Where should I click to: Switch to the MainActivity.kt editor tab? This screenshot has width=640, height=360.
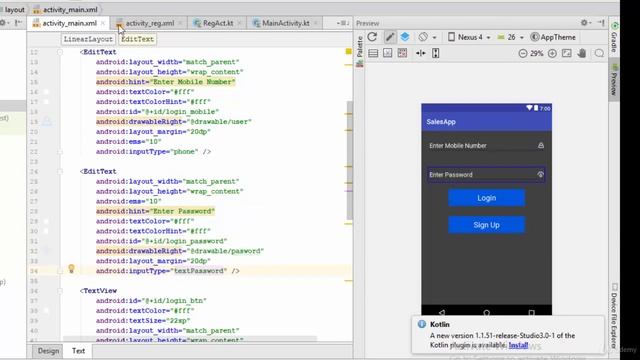coord(286,23)
